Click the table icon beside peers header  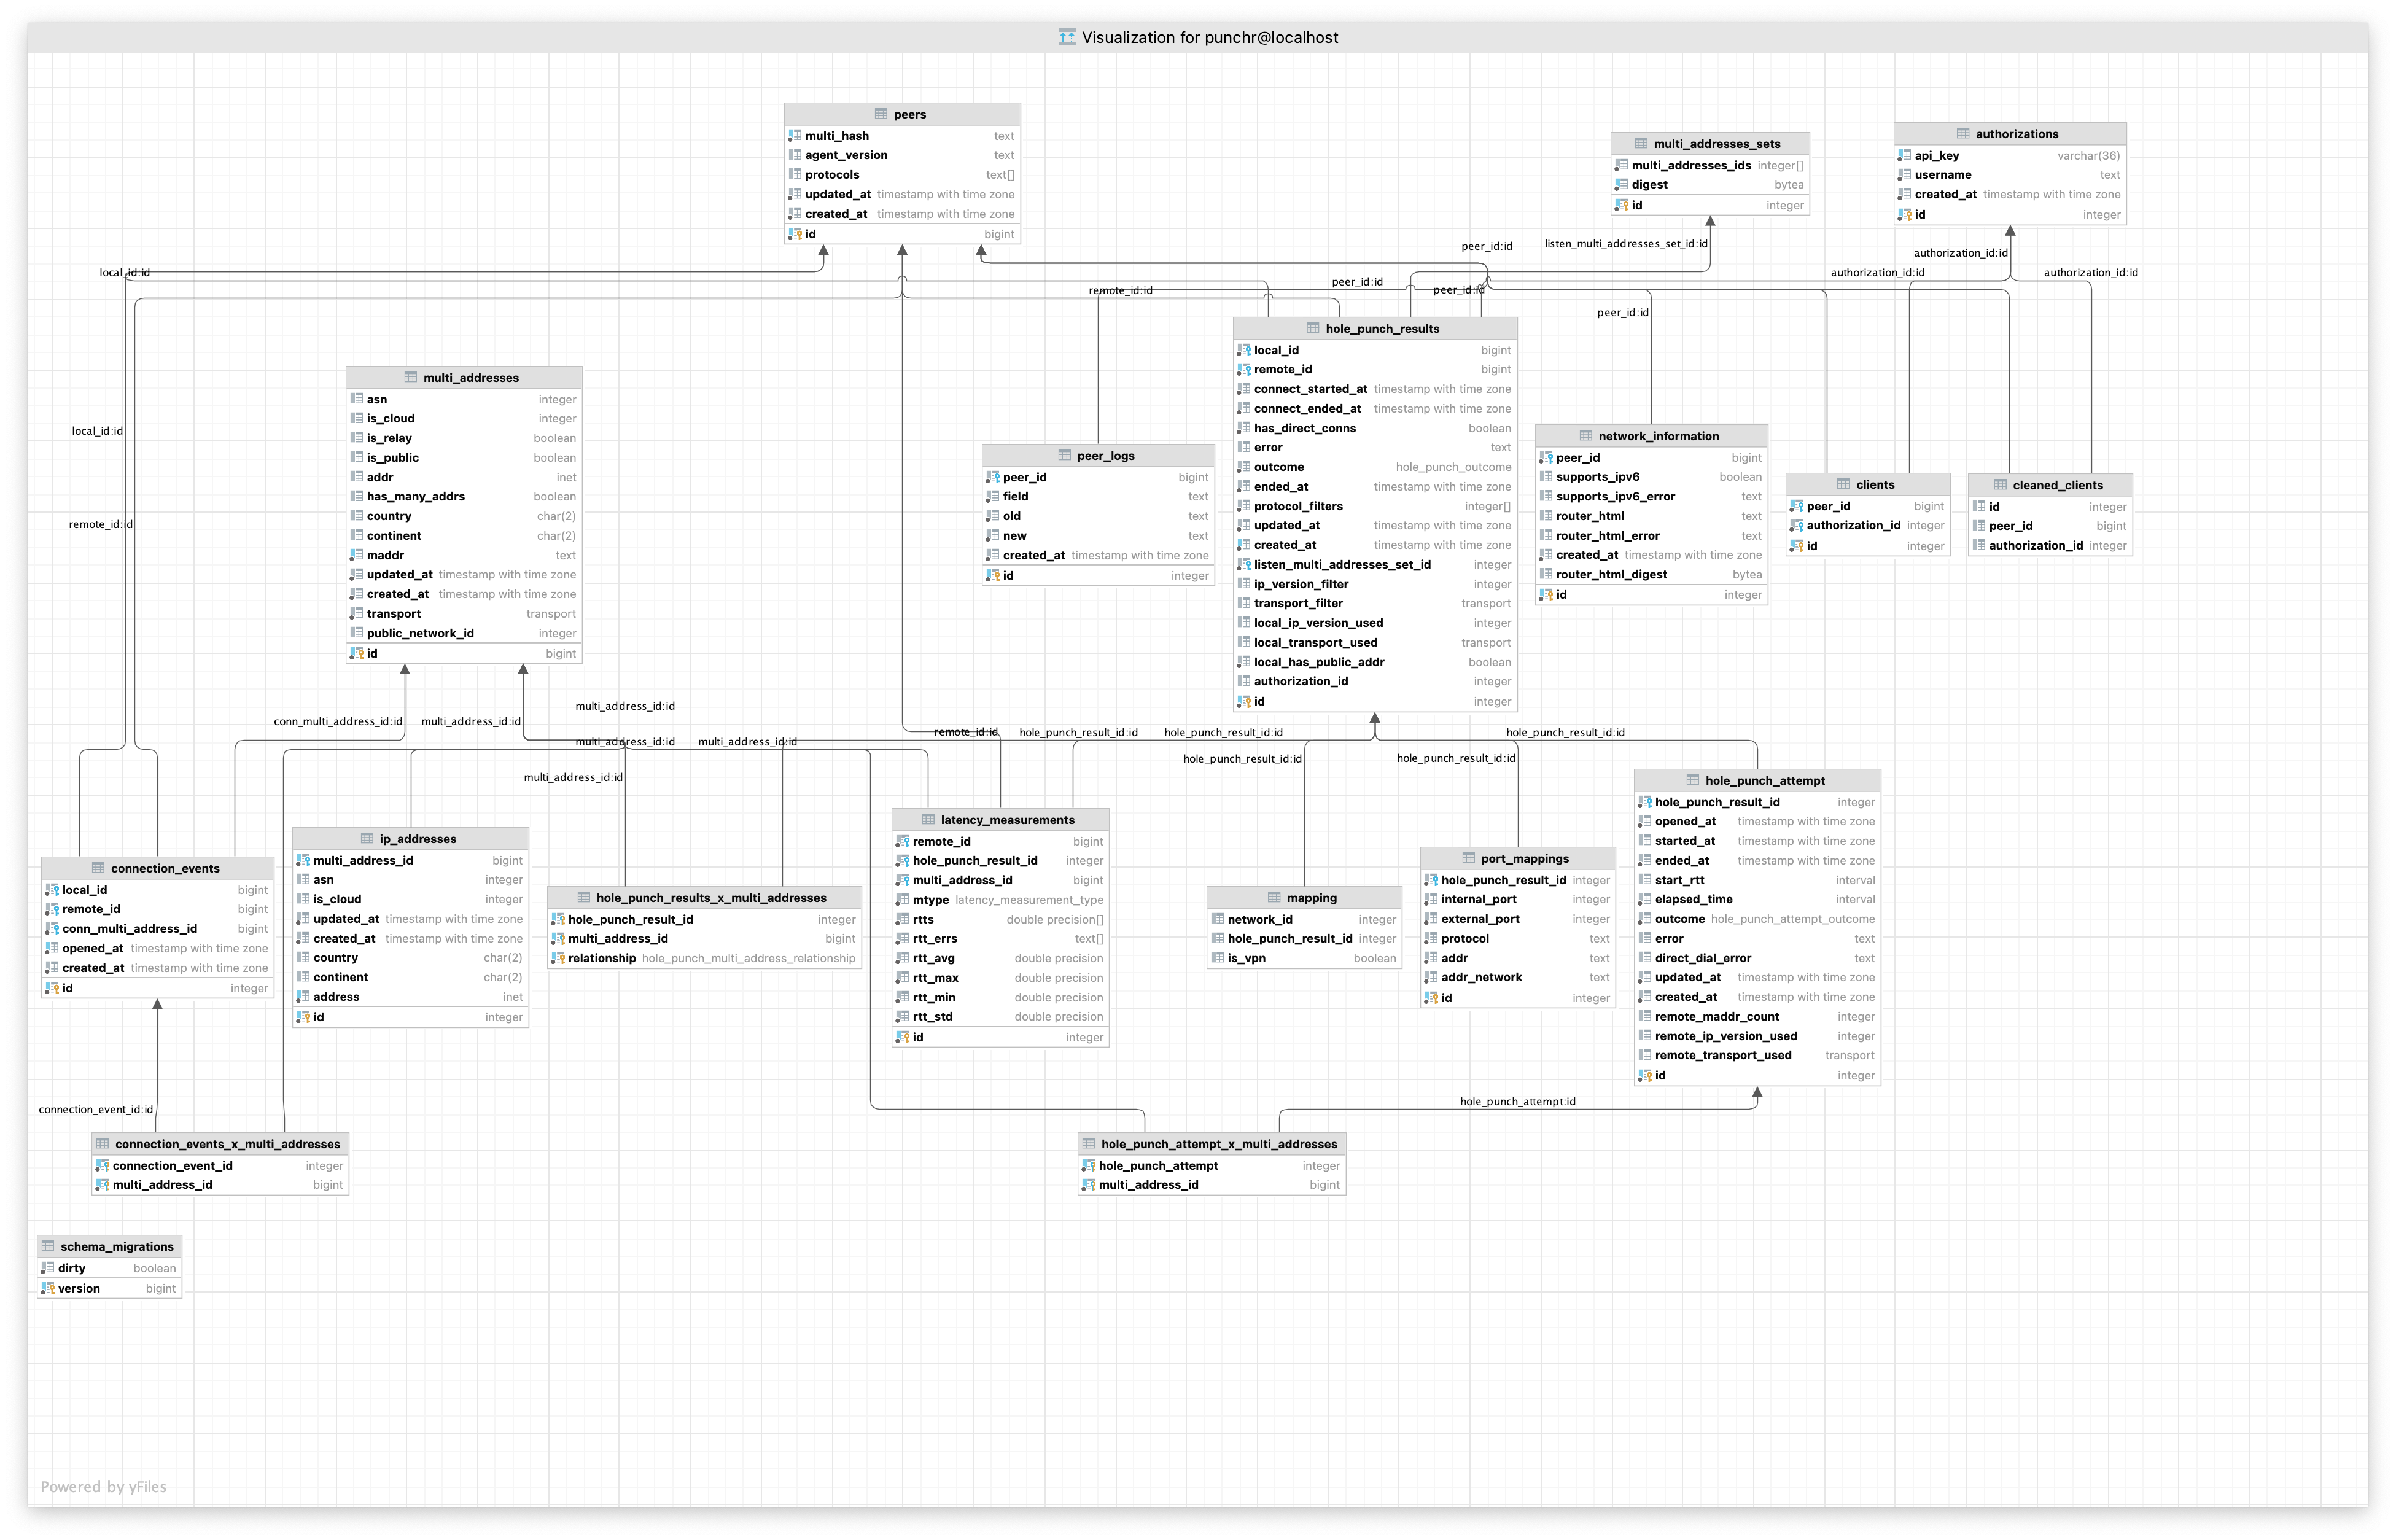(x=881, y=114)
